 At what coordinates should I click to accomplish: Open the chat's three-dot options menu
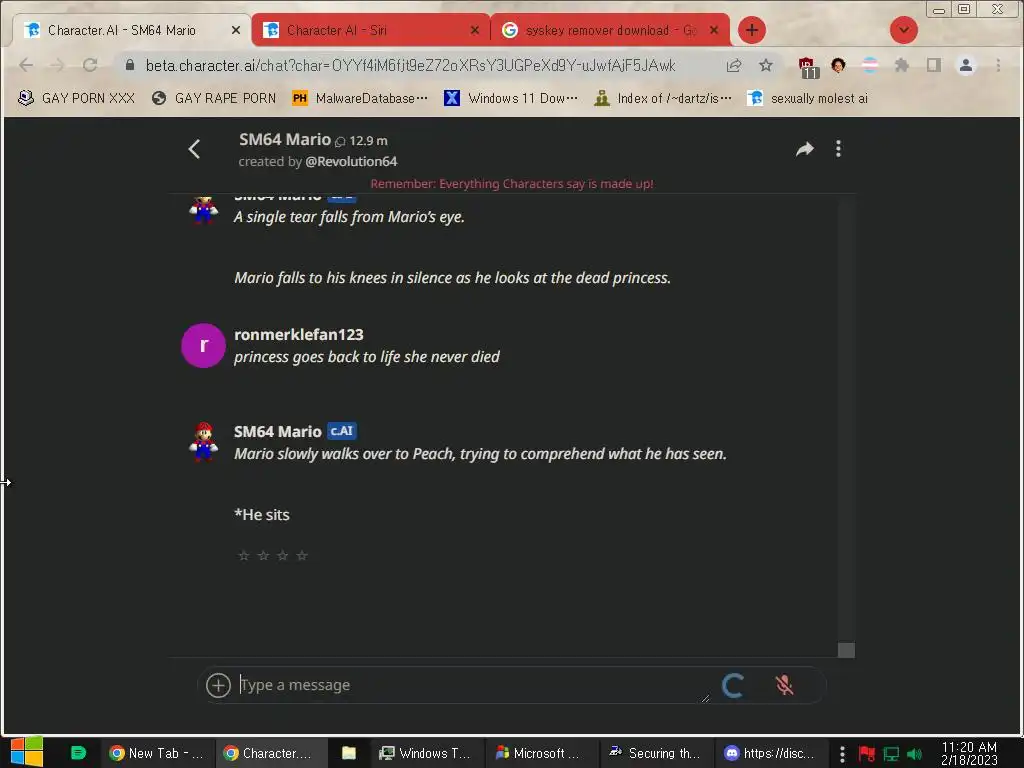pyautogui.click(x=839, y=149)
